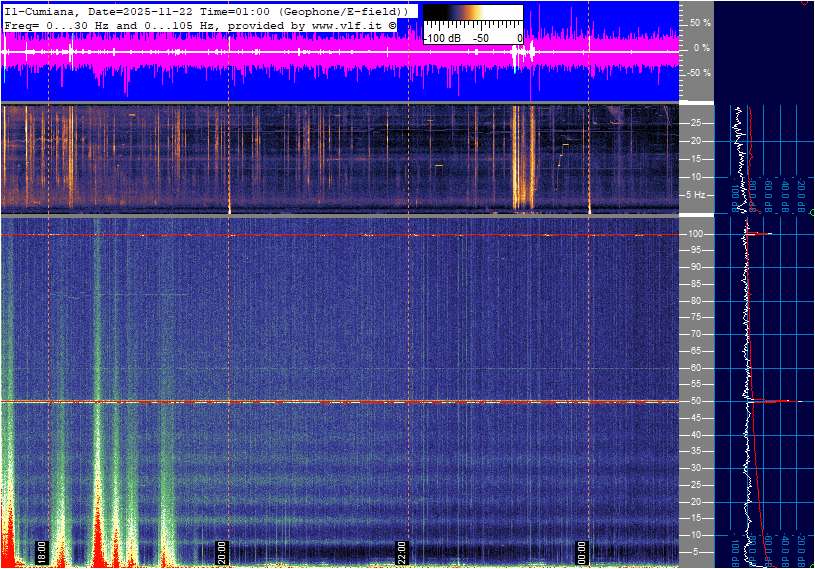This screenshot has width=815, height=569.
Task: Click the 0 % amplitude axis label
Action: (x=701, y=47)
